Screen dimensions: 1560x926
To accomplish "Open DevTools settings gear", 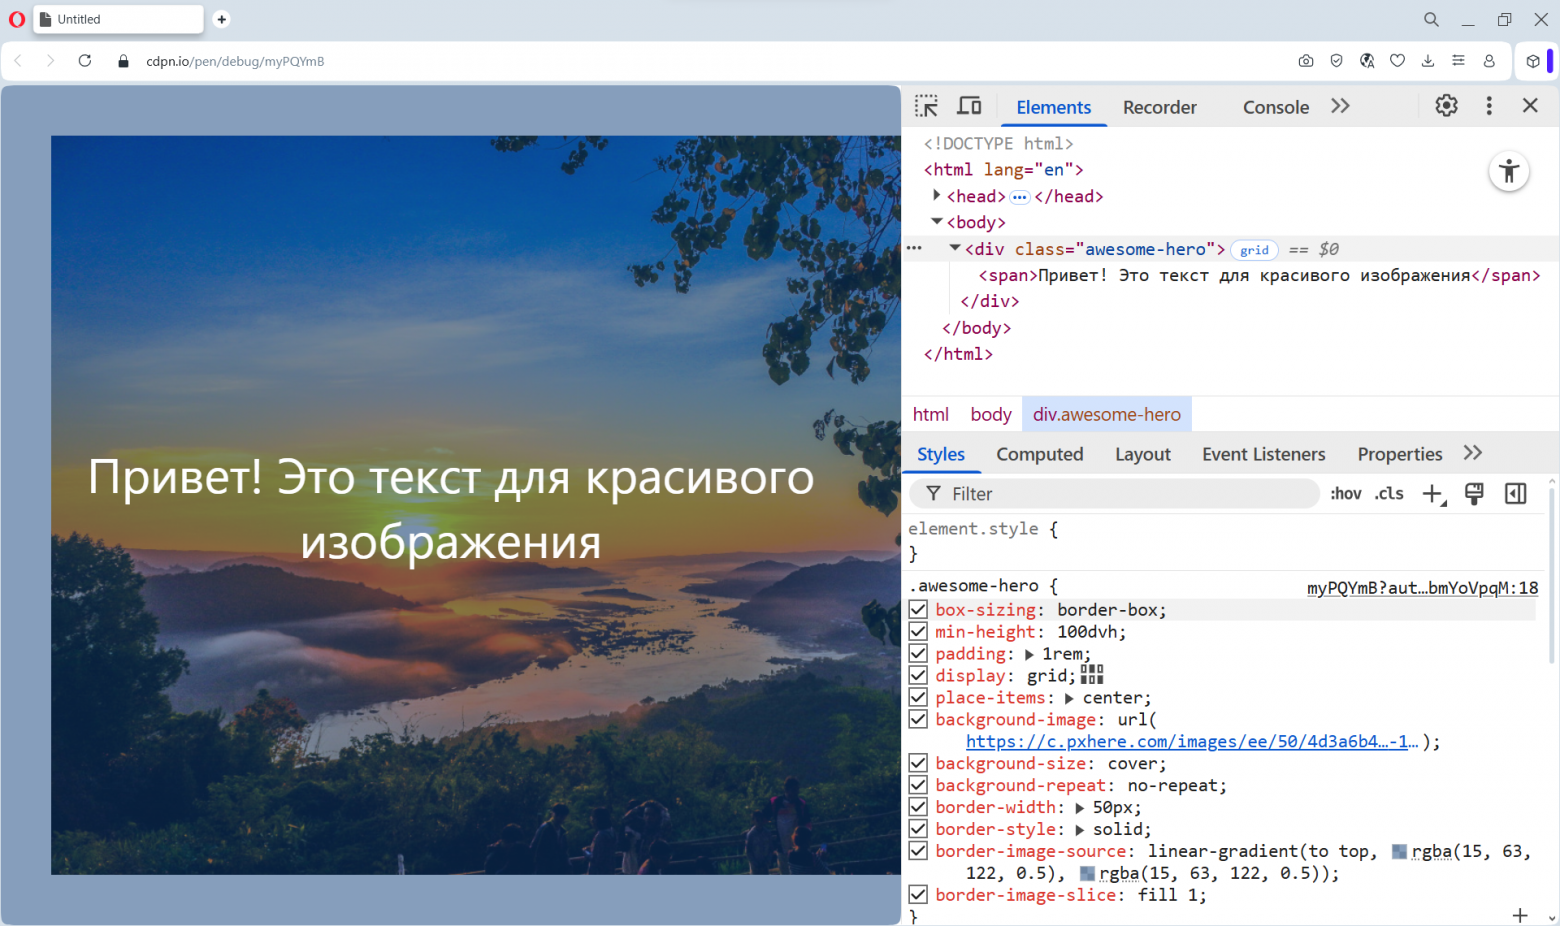I will click(x=1446, y=105).
